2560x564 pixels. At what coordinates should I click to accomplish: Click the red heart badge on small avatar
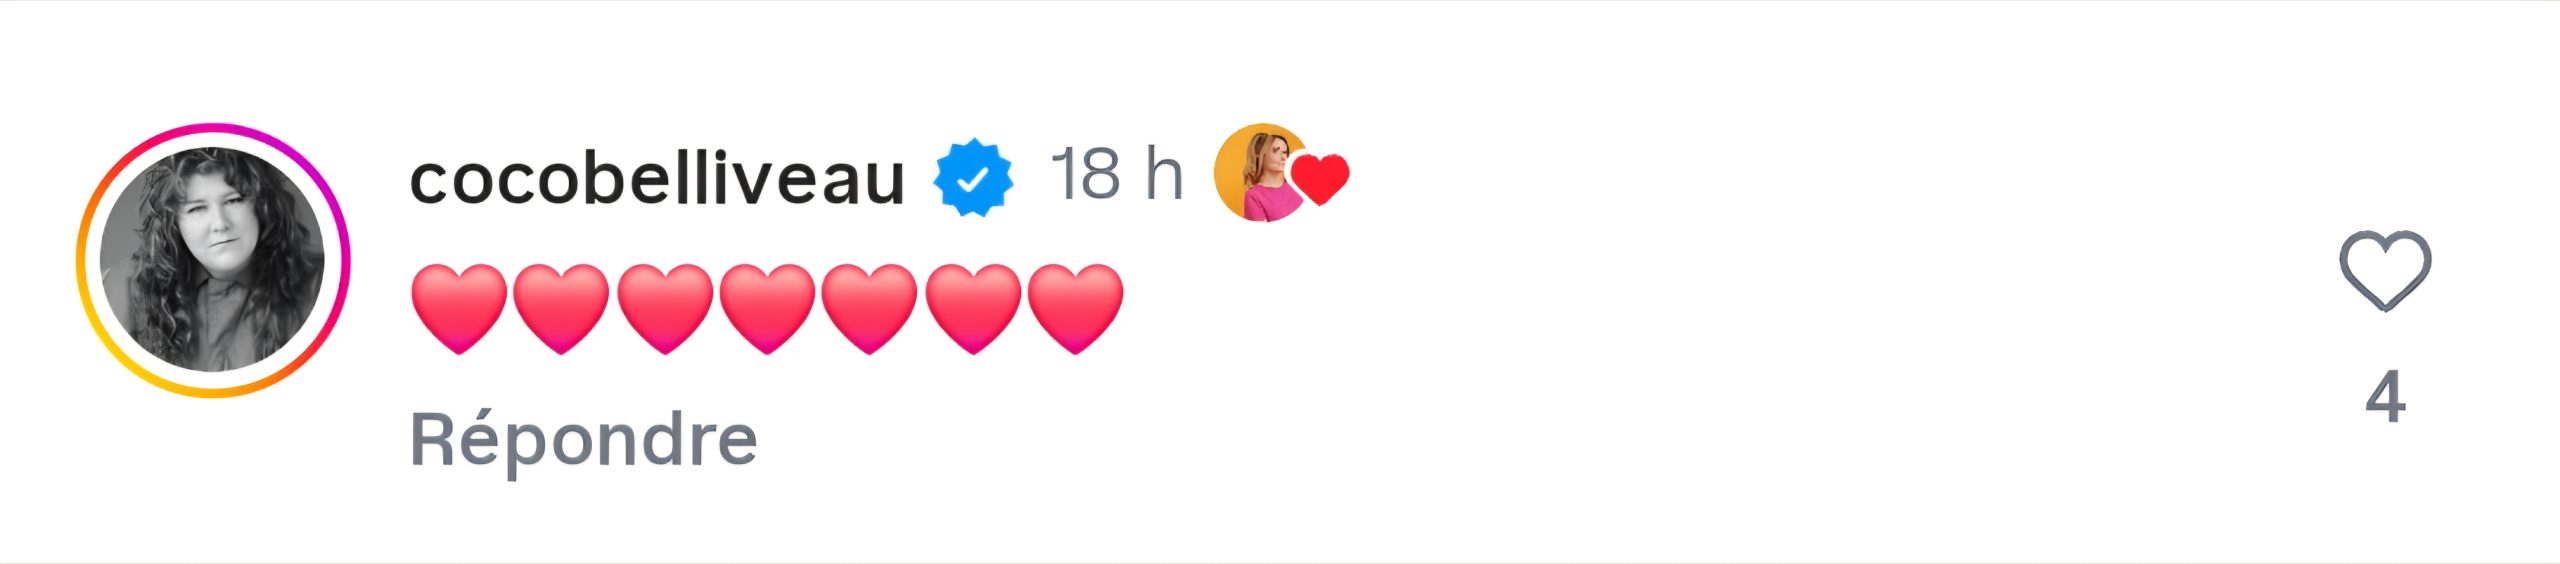pyautogui.click(x=1320, y=179)
